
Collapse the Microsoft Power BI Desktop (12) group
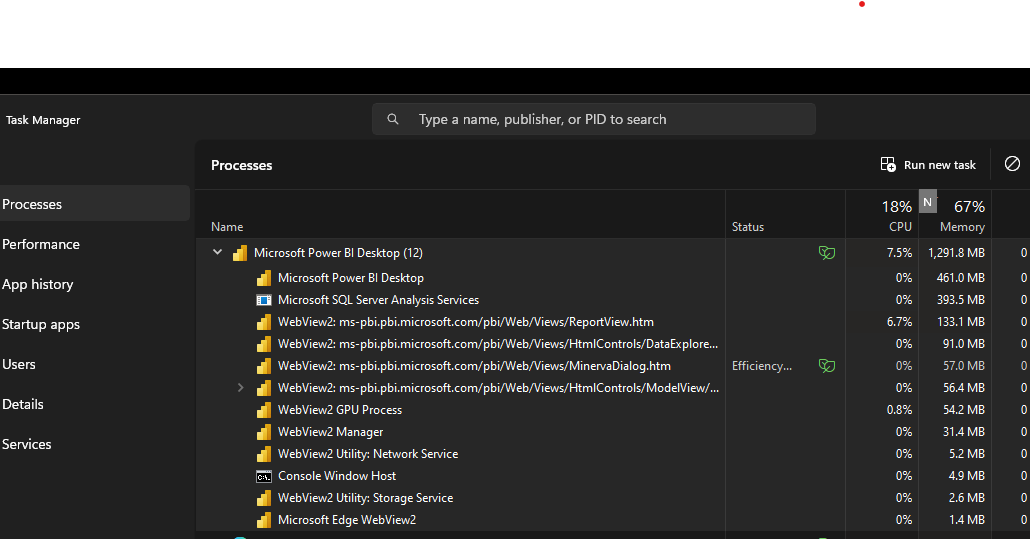[x=217, y=252]
